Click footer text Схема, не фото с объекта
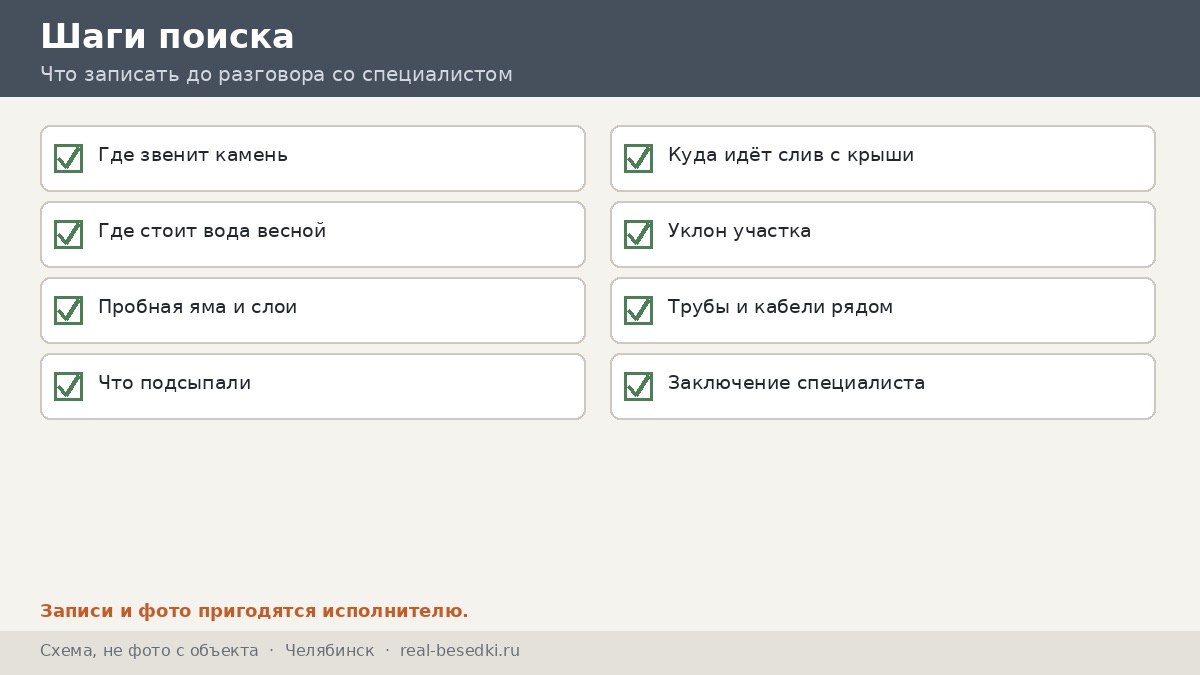 click(x=149, y=651)
